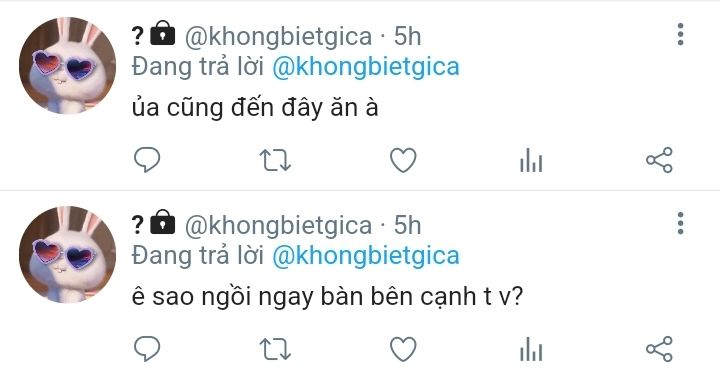
Task: Like the "ủa cũng đến đây ăn à" tweet
Action: [403, 160]
